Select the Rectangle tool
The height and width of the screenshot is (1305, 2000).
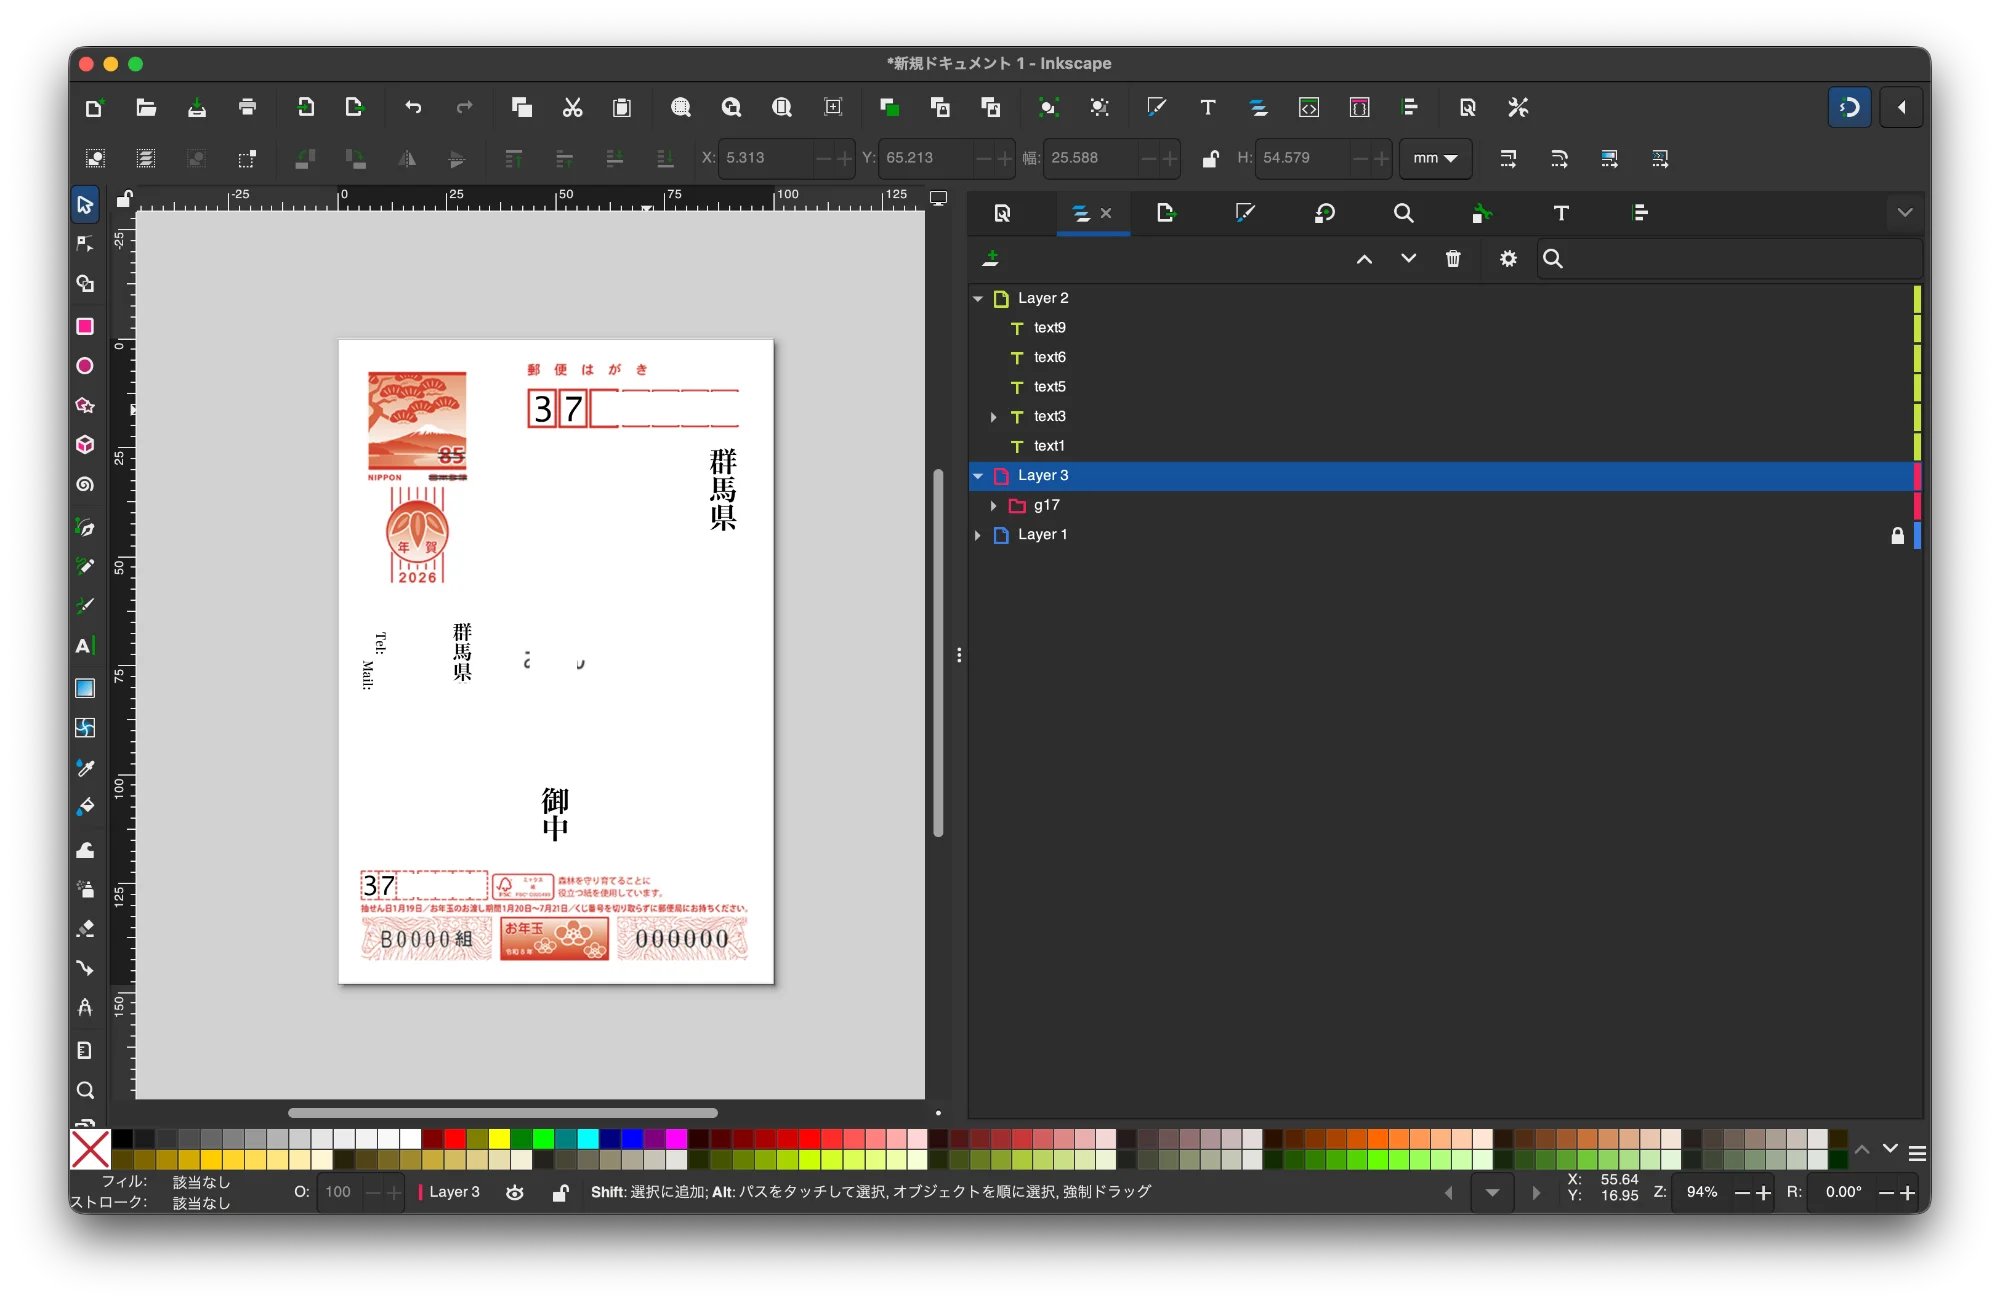85,326
